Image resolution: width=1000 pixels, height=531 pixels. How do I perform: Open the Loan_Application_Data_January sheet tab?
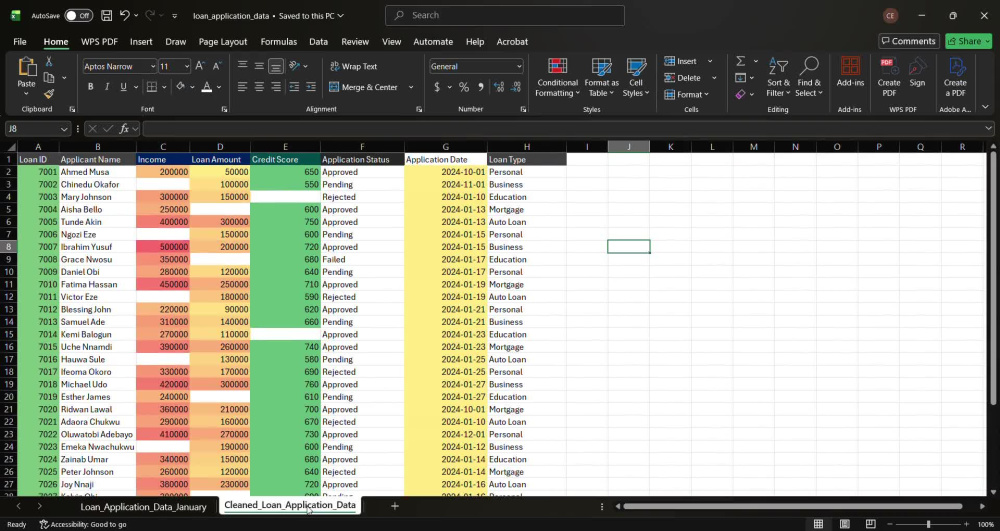pos(143,506)
